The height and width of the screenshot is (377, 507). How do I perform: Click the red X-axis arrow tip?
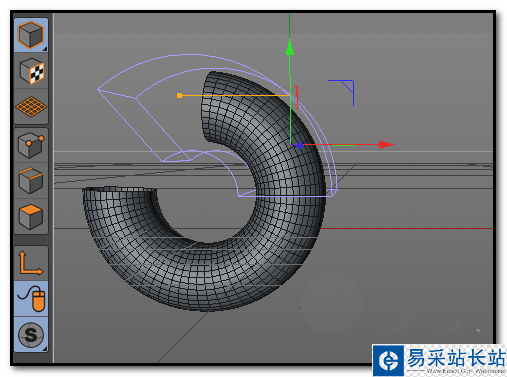pos(387,145)
